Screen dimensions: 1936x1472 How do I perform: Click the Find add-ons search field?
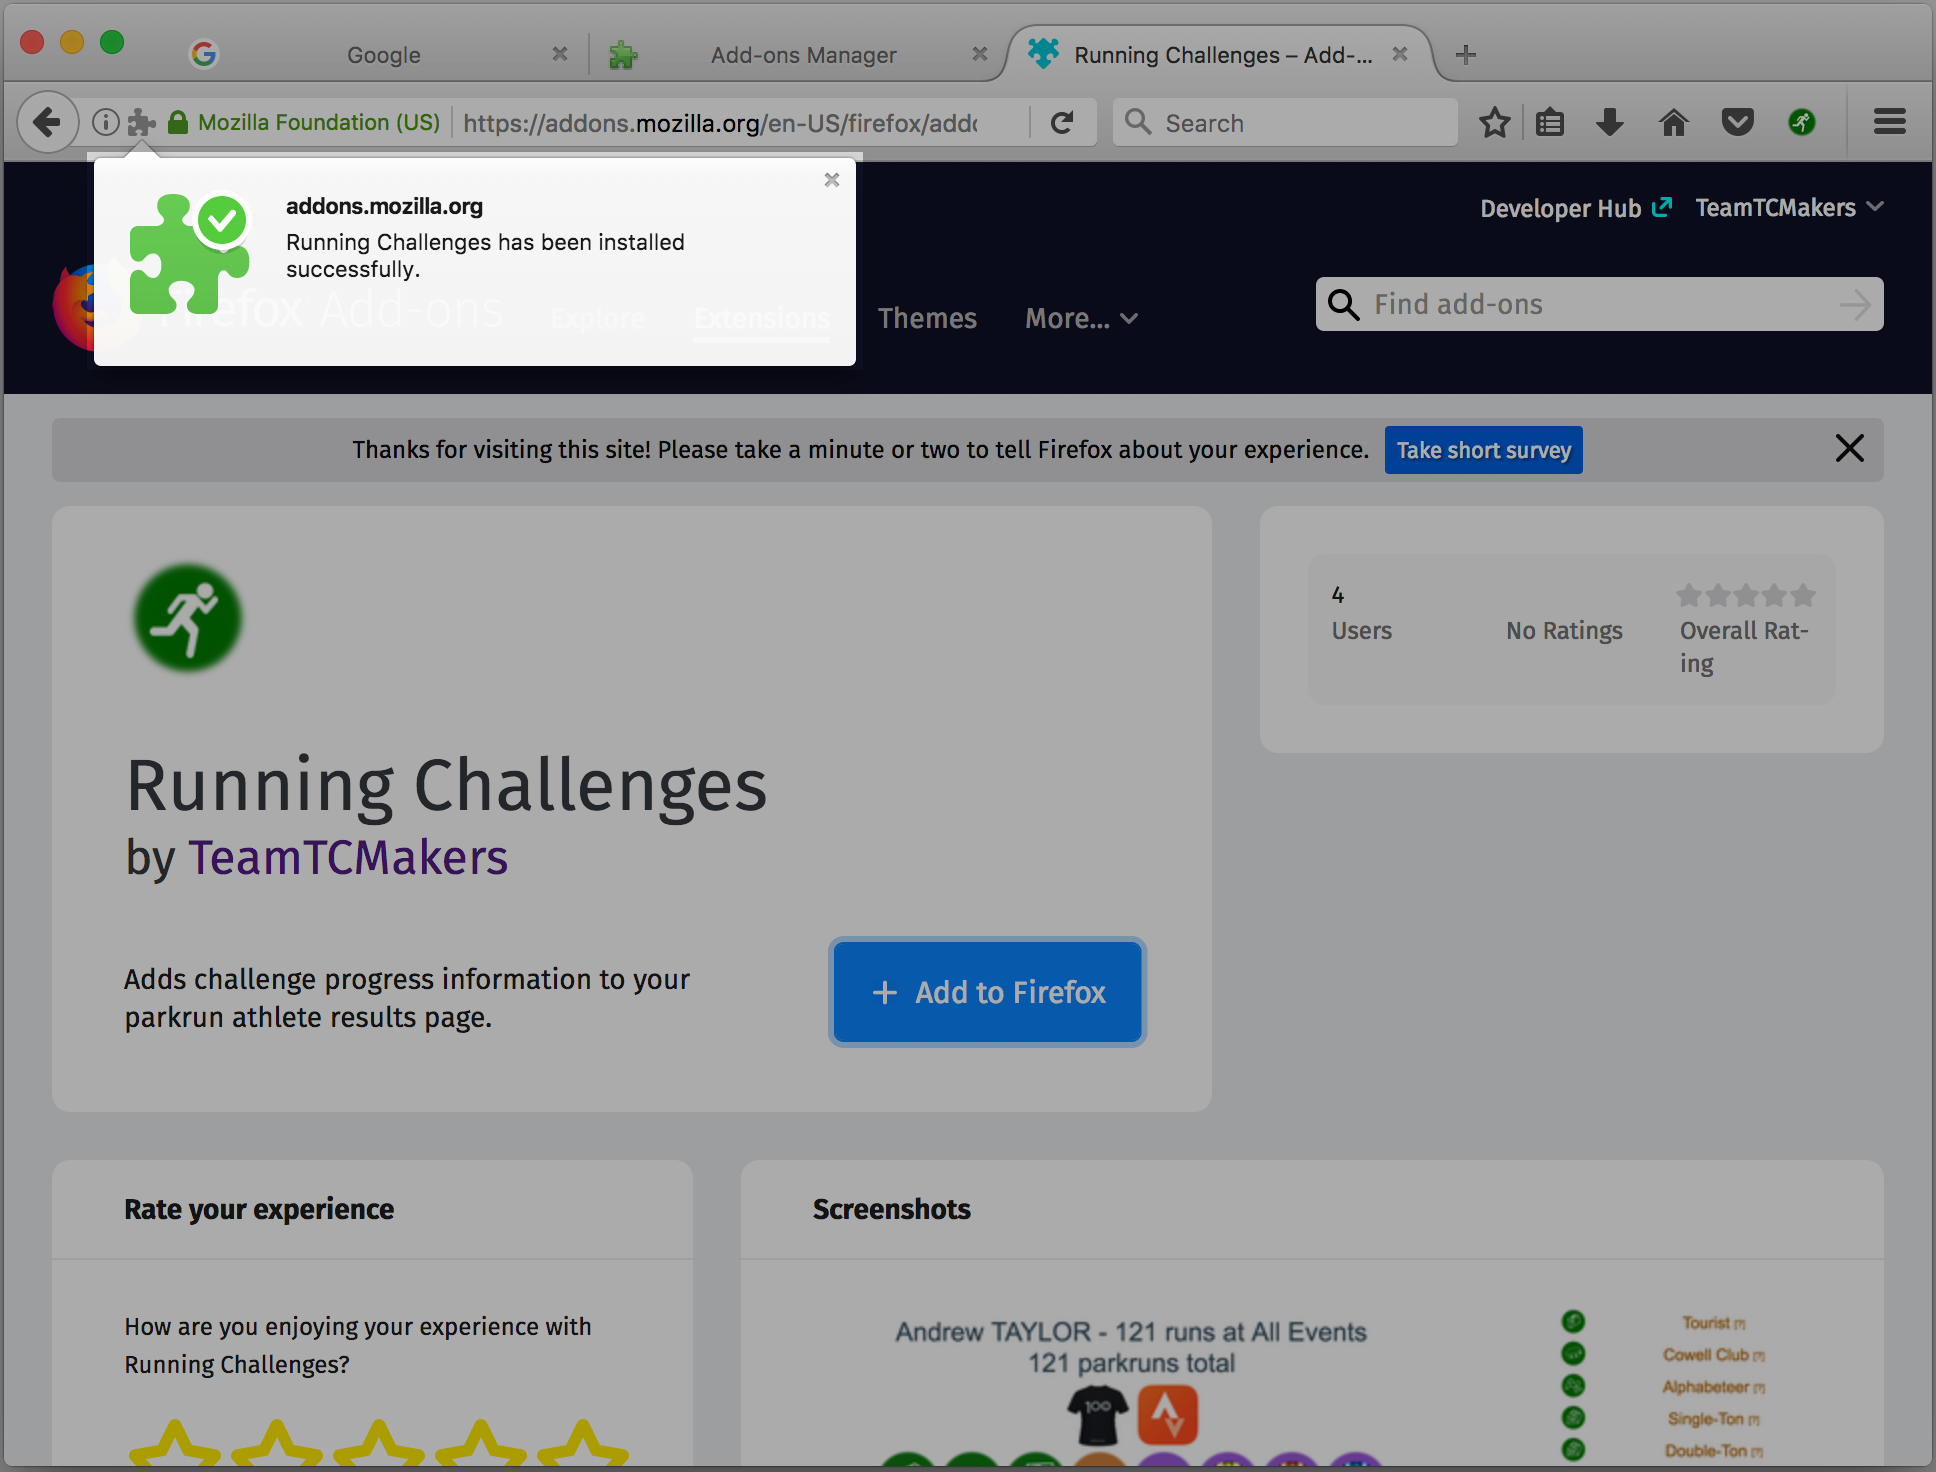coord(1598,304)
